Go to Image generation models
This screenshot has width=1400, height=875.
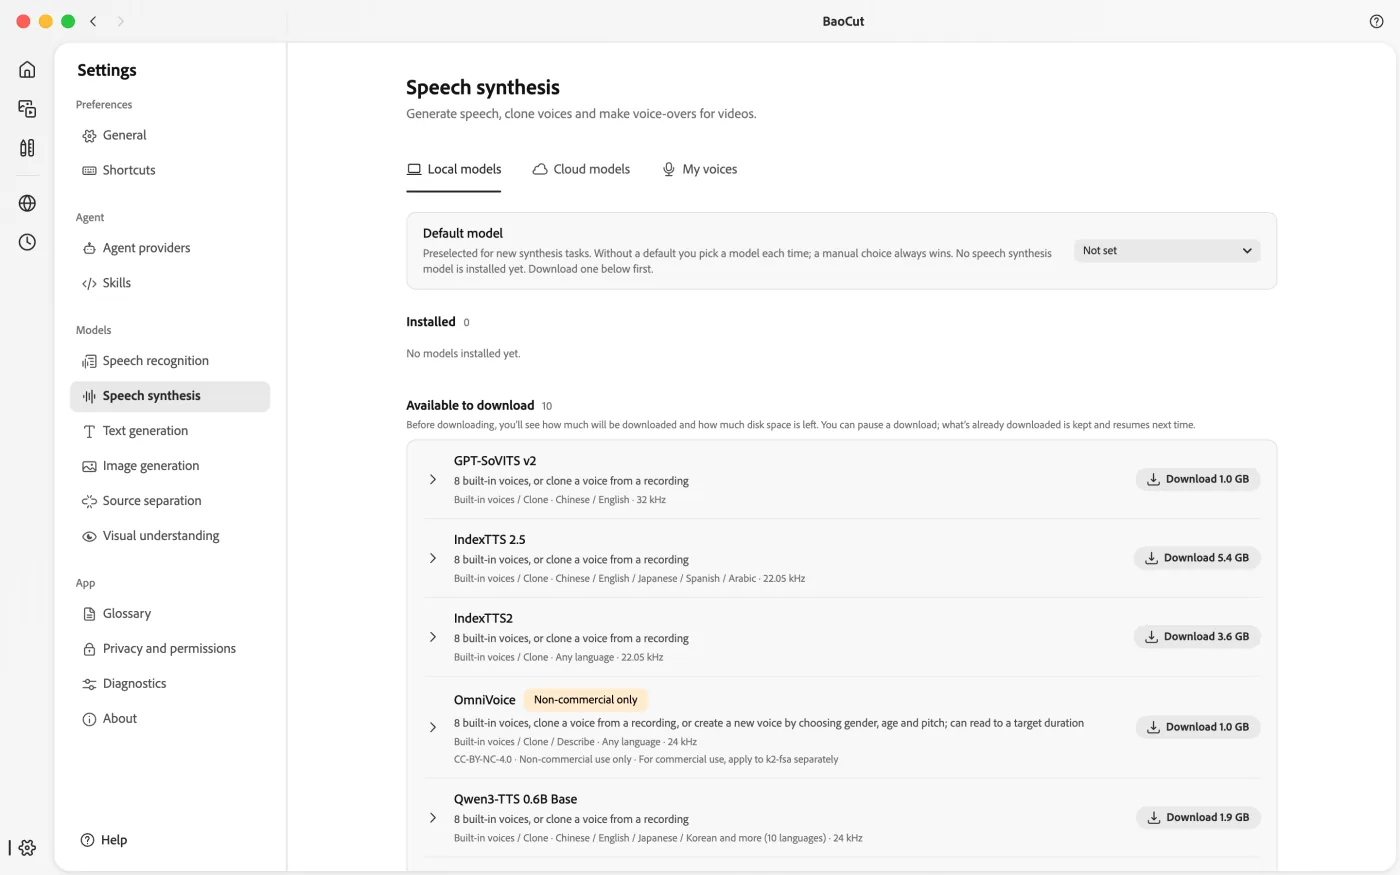(x=170, y=466)
